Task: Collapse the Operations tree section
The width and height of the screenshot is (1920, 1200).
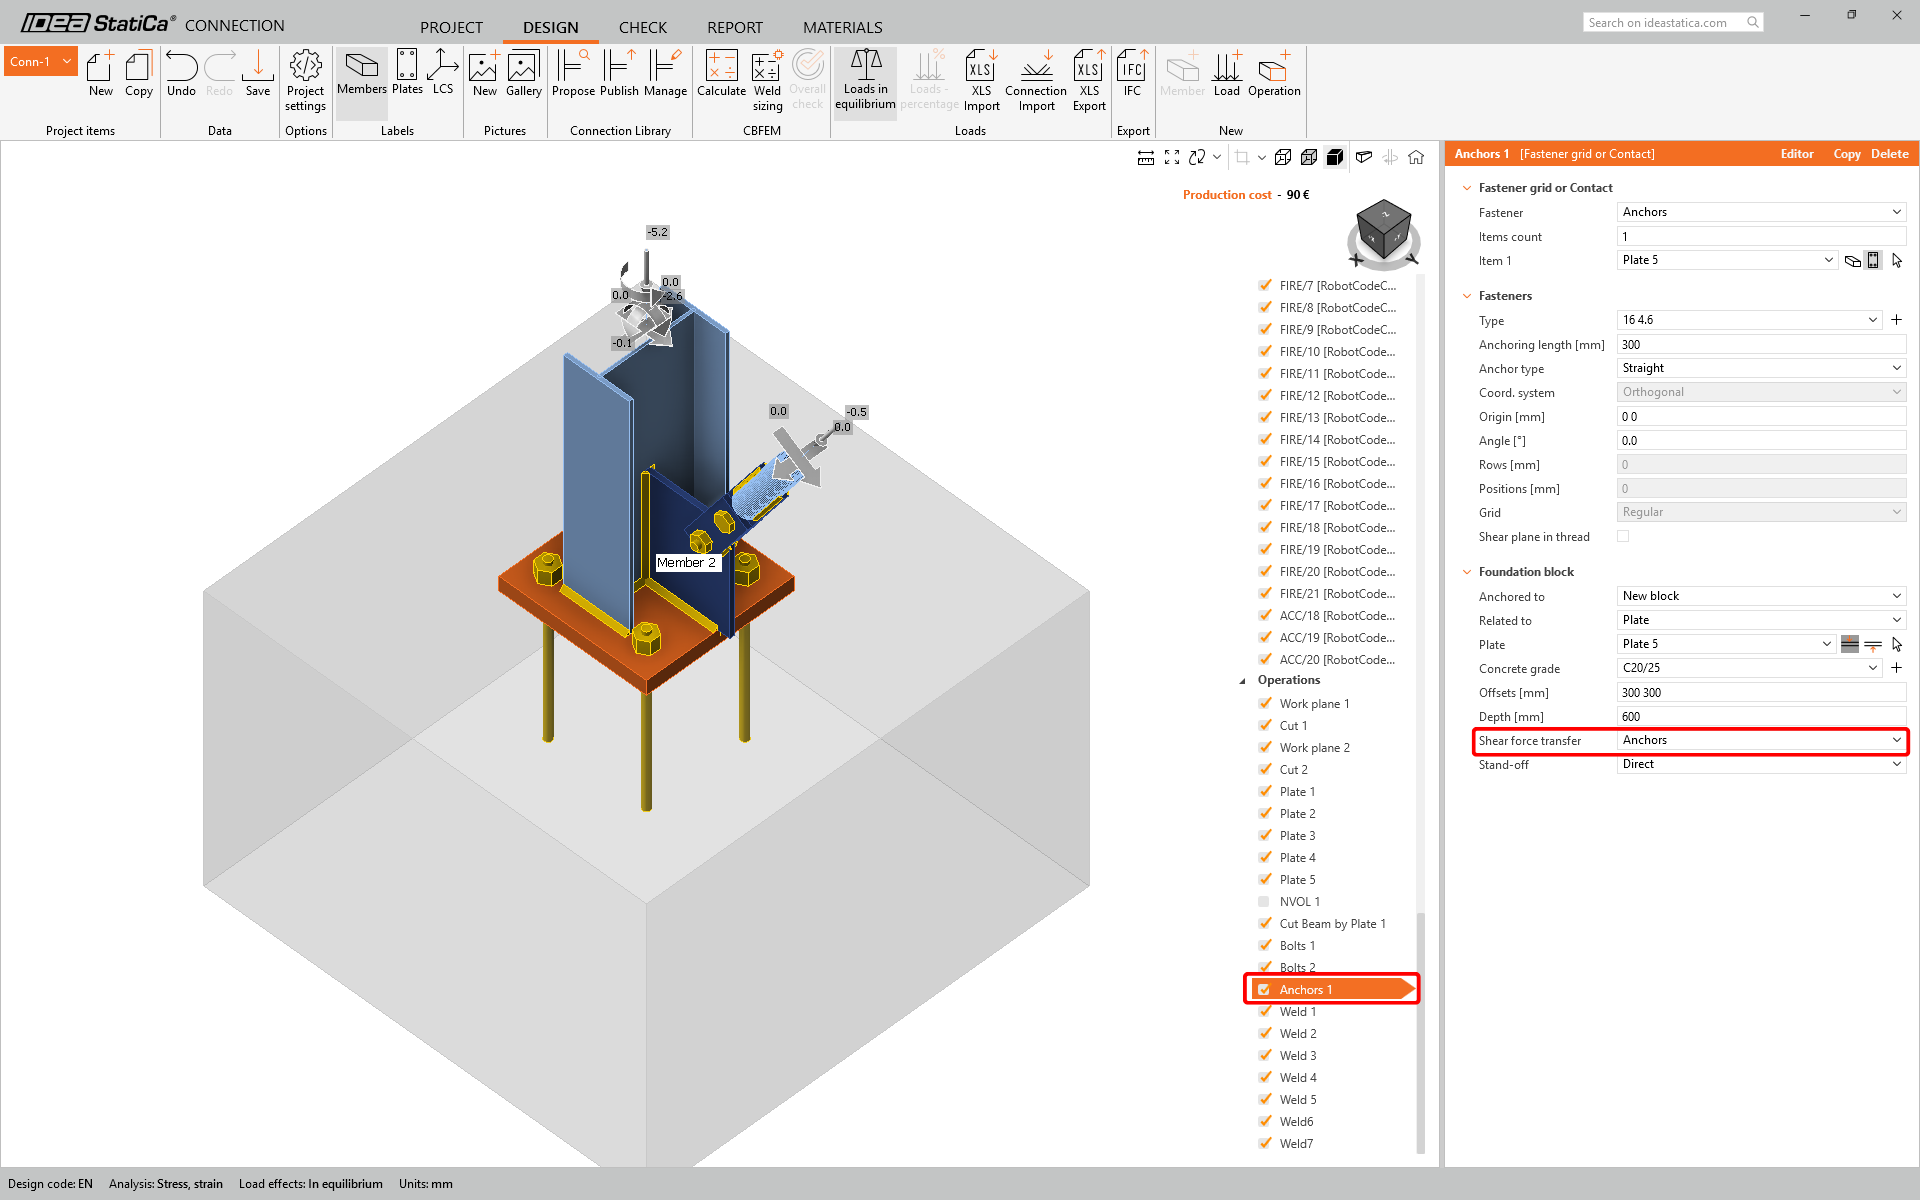Action: pyautogui.click(x=1243, y=680)
